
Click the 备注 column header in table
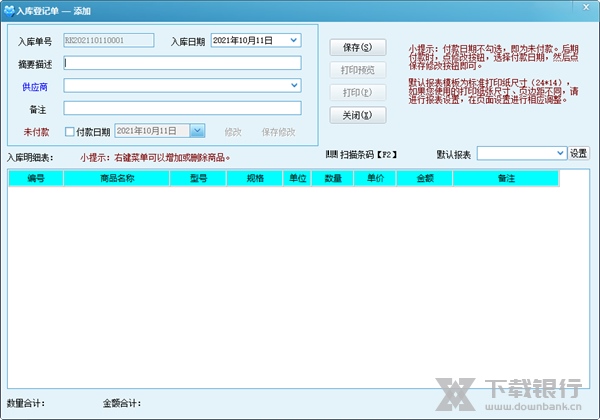pos(506,178)
